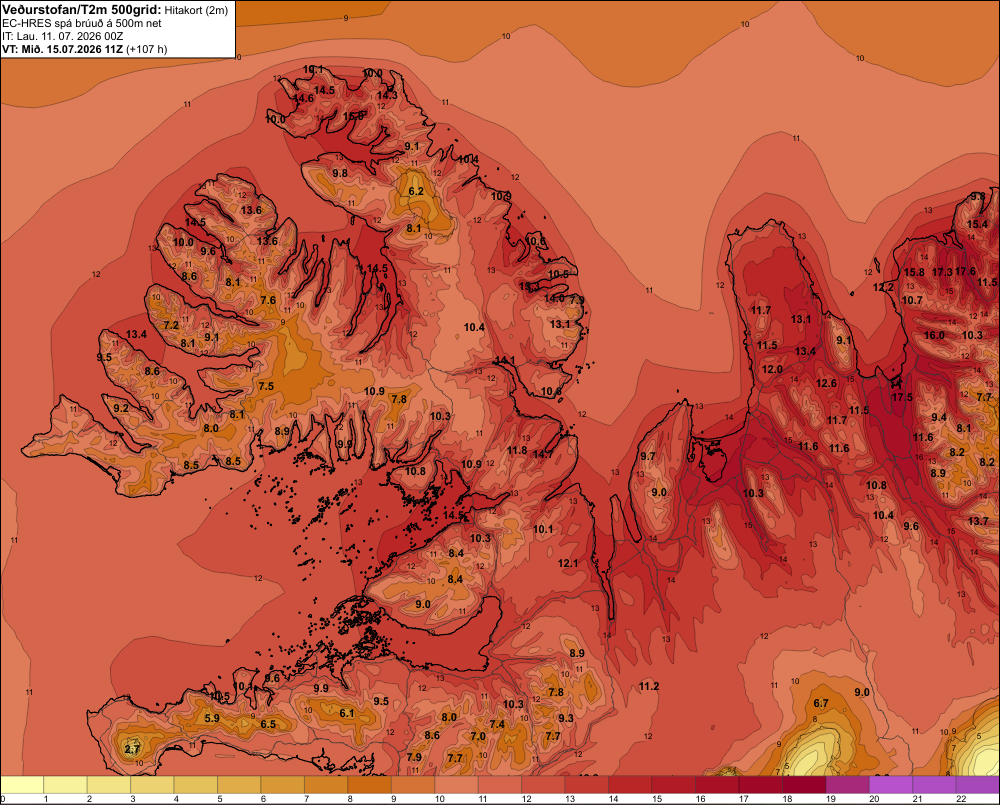Select the 17.5 temperature value label
The height and width of the screenshot is (805, 1000).
[x=902, y=397]
